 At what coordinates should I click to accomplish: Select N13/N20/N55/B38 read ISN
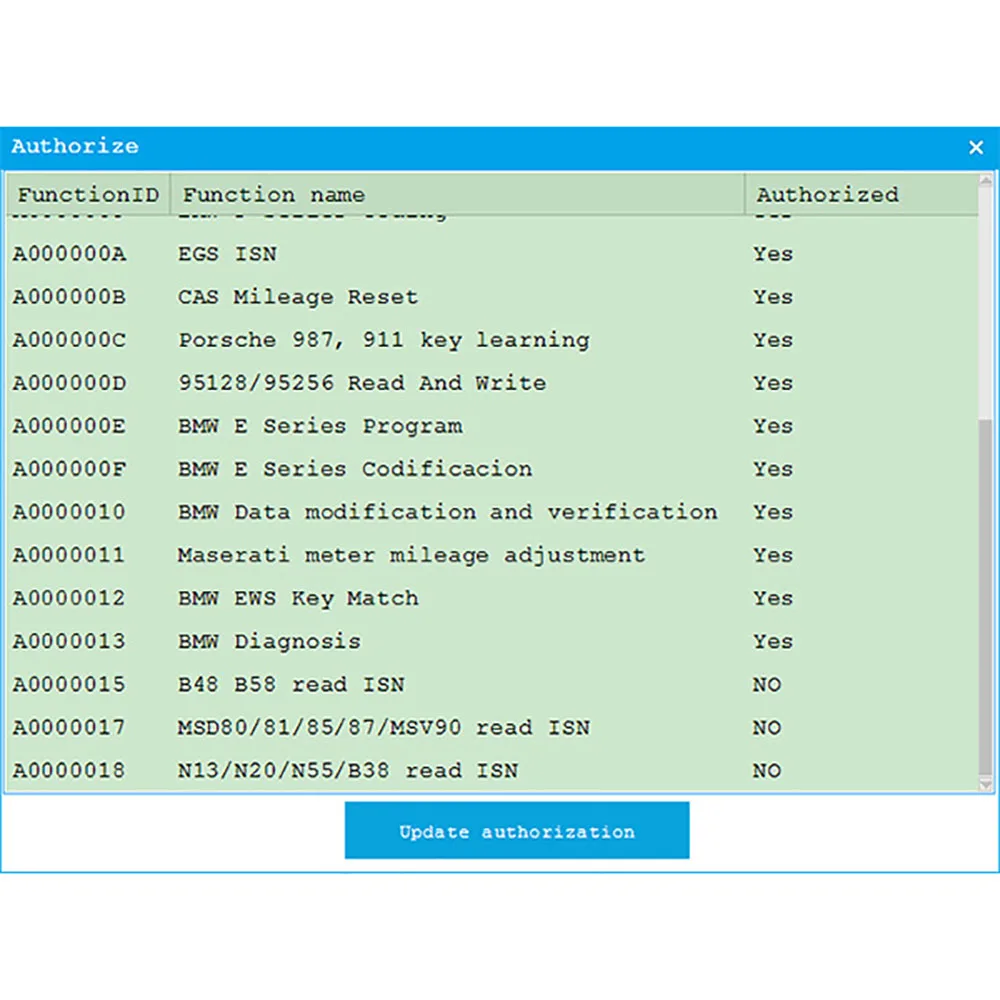348,770
